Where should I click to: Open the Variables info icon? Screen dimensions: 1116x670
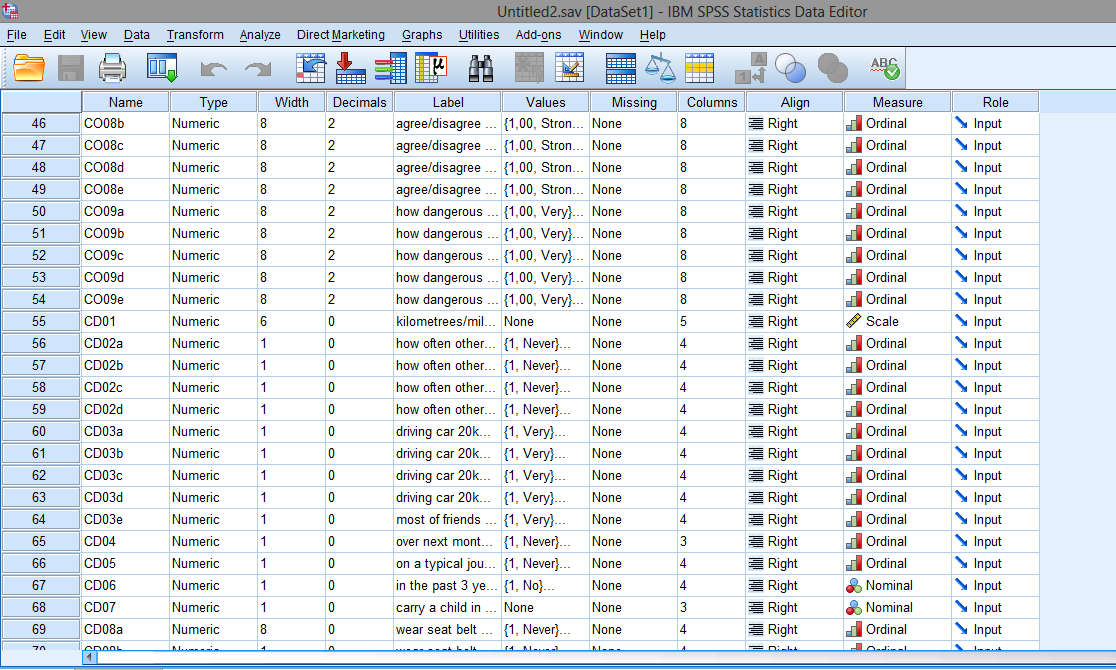click(x=390, y=68)
